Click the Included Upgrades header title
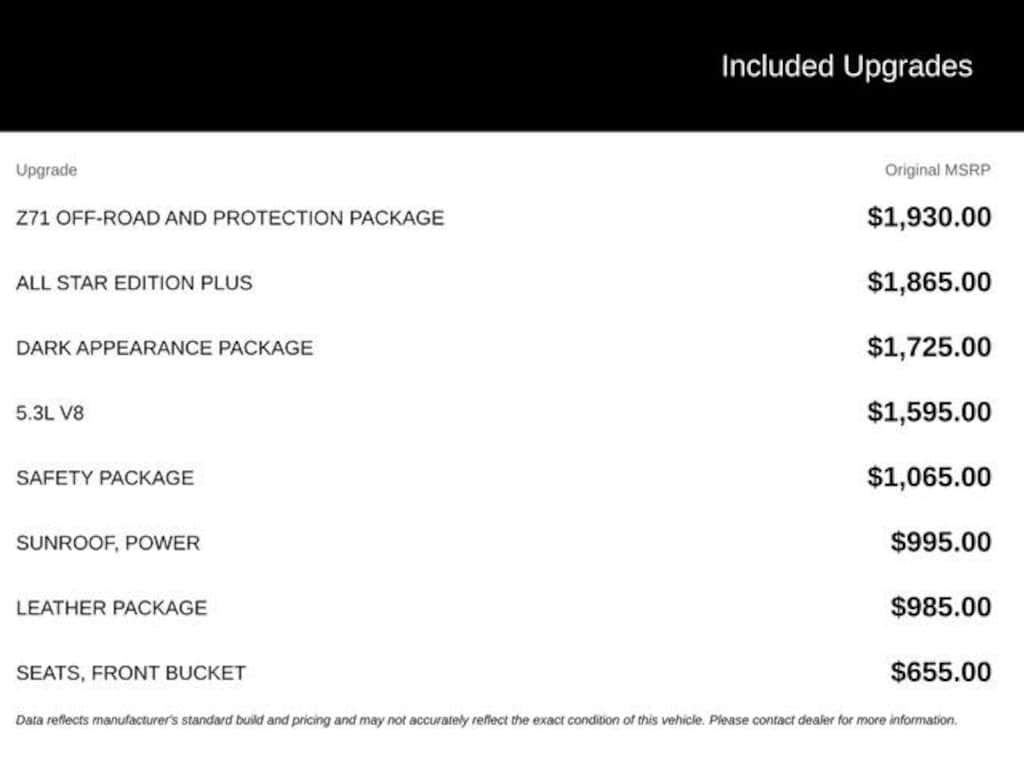 coord(846,67)
